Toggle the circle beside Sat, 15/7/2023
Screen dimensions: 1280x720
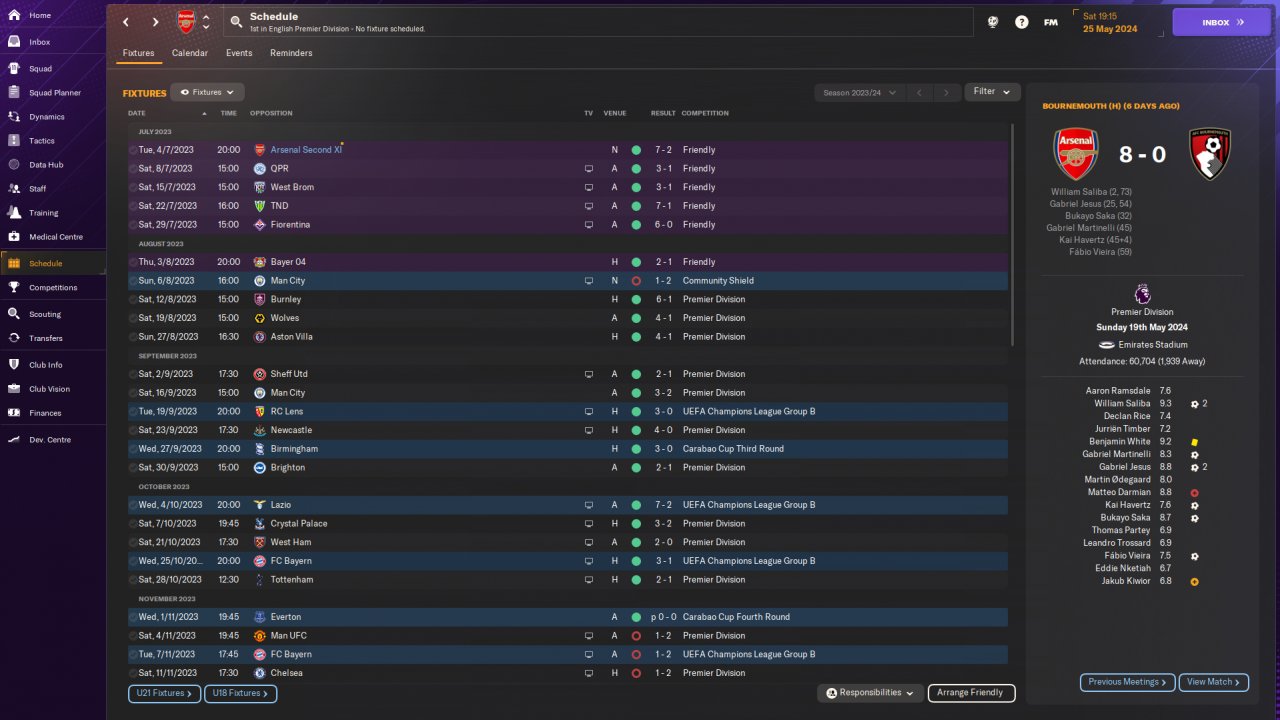click(x=133, y=187)
